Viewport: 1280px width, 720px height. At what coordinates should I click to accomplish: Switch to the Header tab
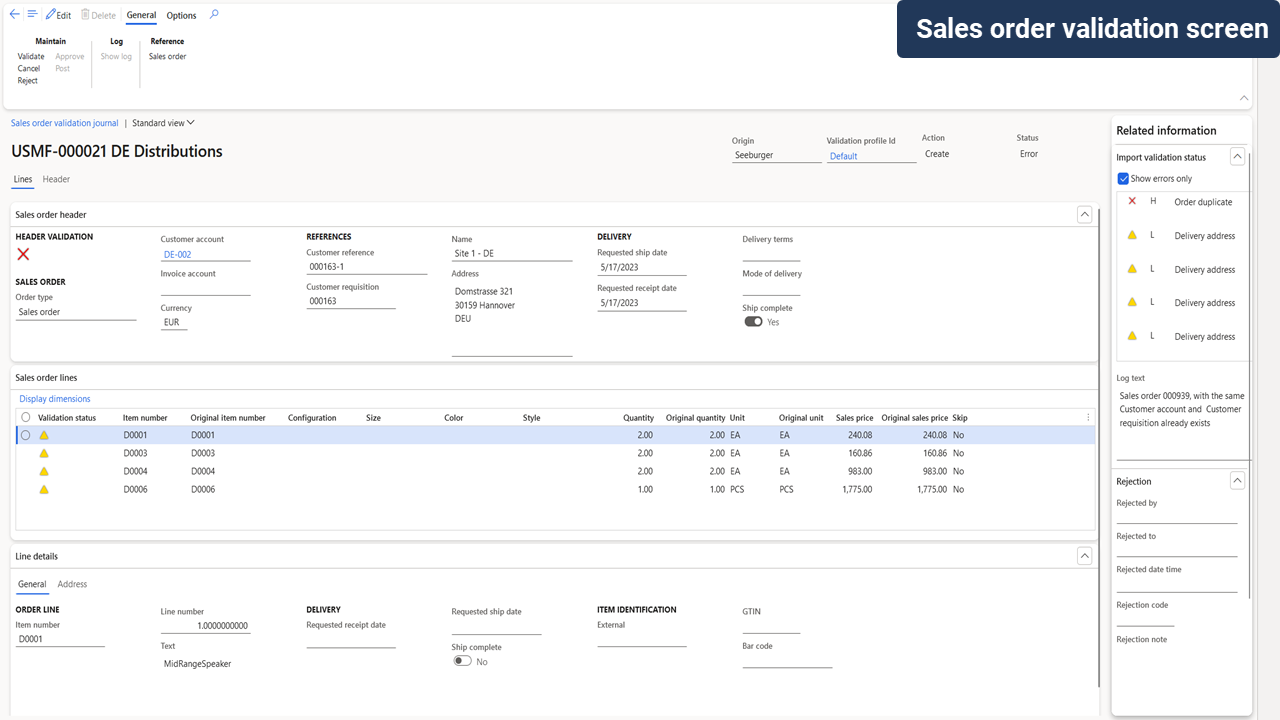pos(56,179)
